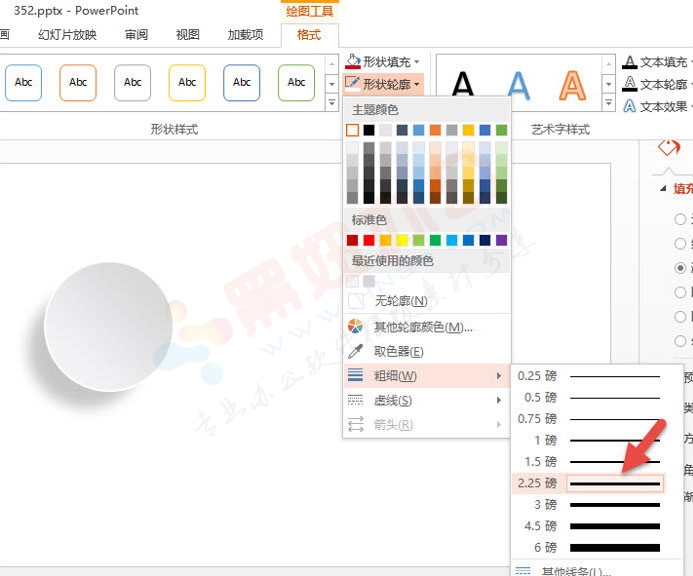Viewport: 693px width, 576px height.
Task: Expand the shape styles gallery more arrow
Action: pos(332,103)
